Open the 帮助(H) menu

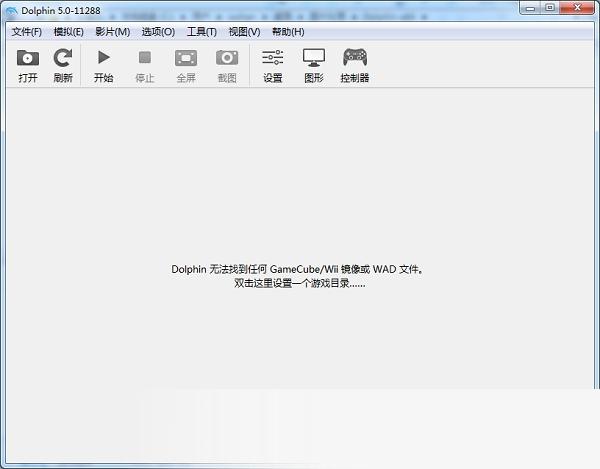[288, 32]
